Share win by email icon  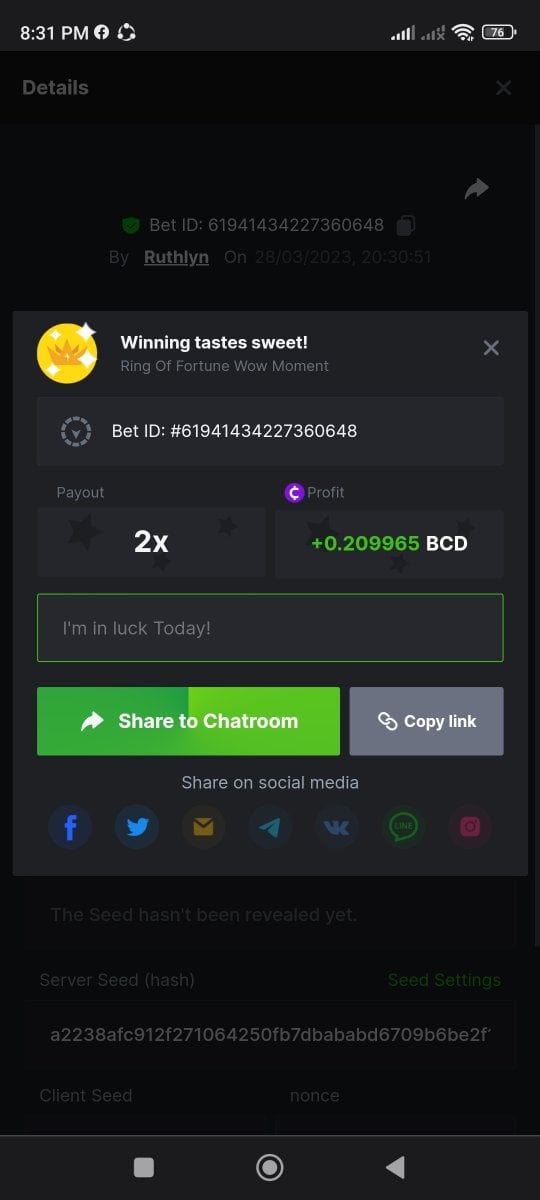pos(203,827)
